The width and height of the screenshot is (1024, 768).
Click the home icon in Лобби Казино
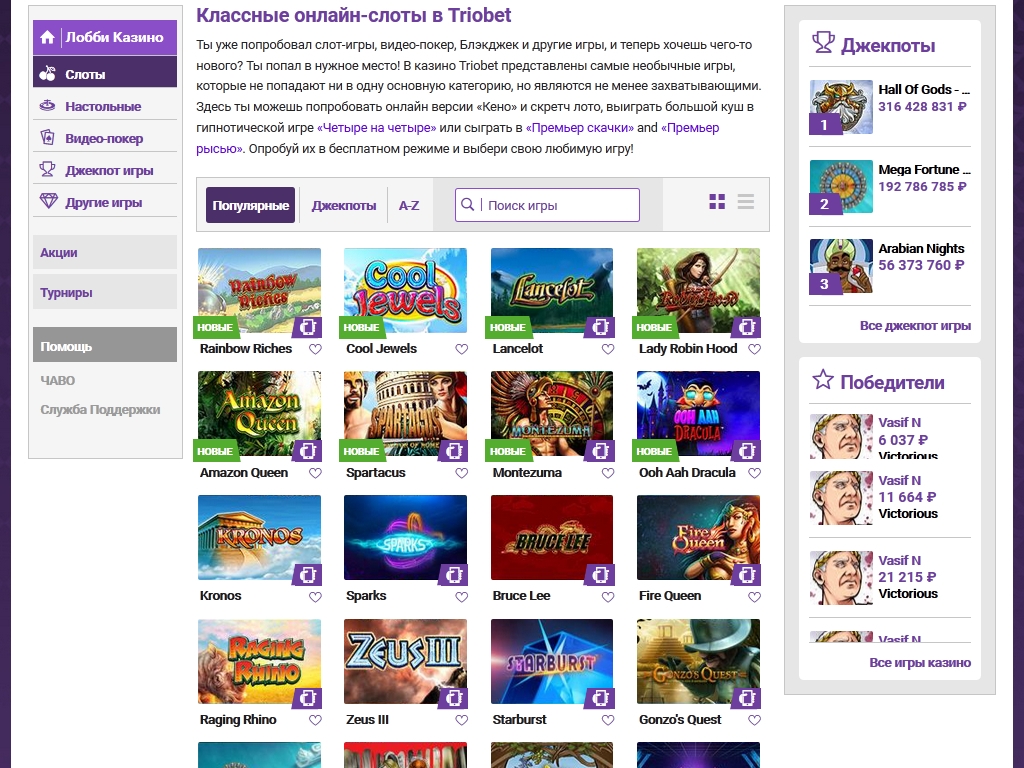tap(47, 38)
